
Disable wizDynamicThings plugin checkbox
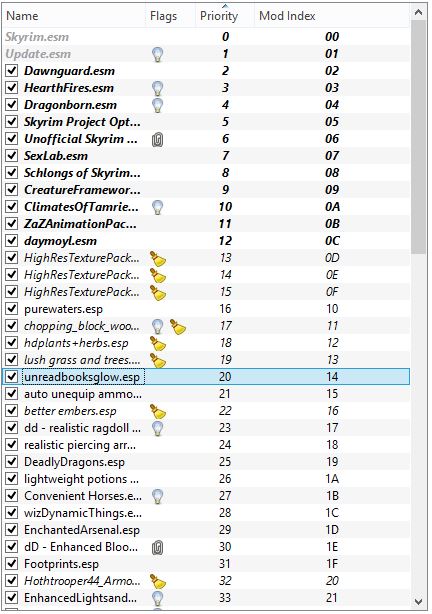(12, 513)
